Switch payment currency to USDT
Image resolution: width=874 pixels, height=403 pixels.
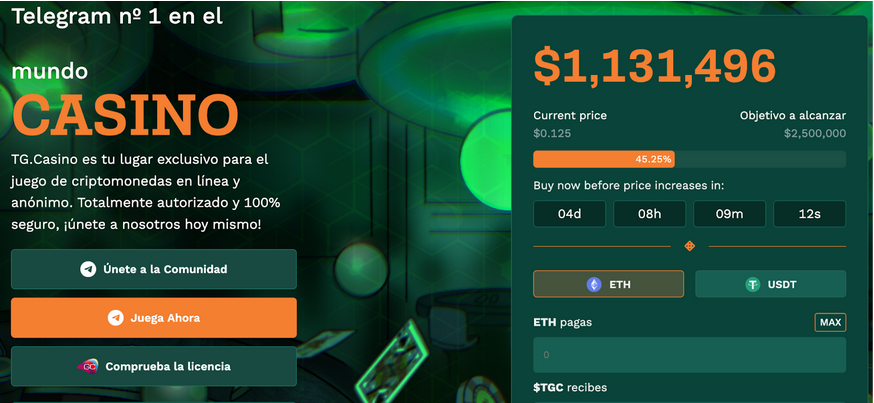770,284
